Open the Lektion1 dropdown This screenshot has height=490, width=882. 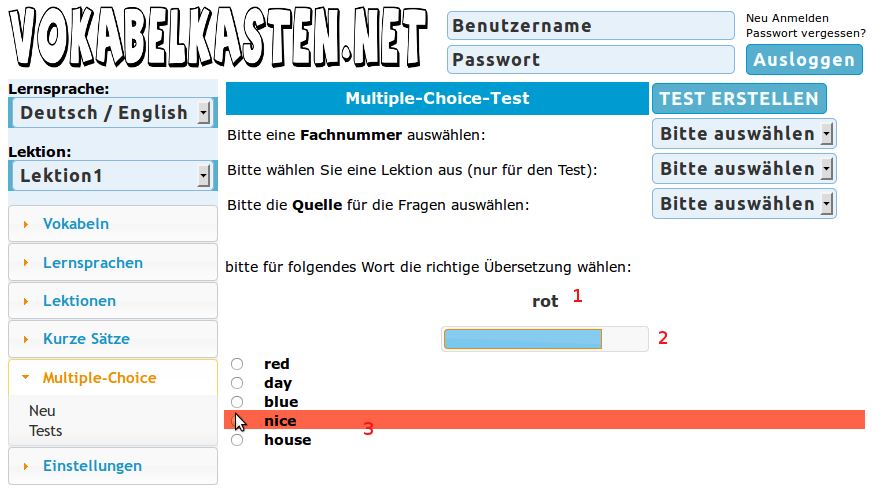[x=112, y=176]
